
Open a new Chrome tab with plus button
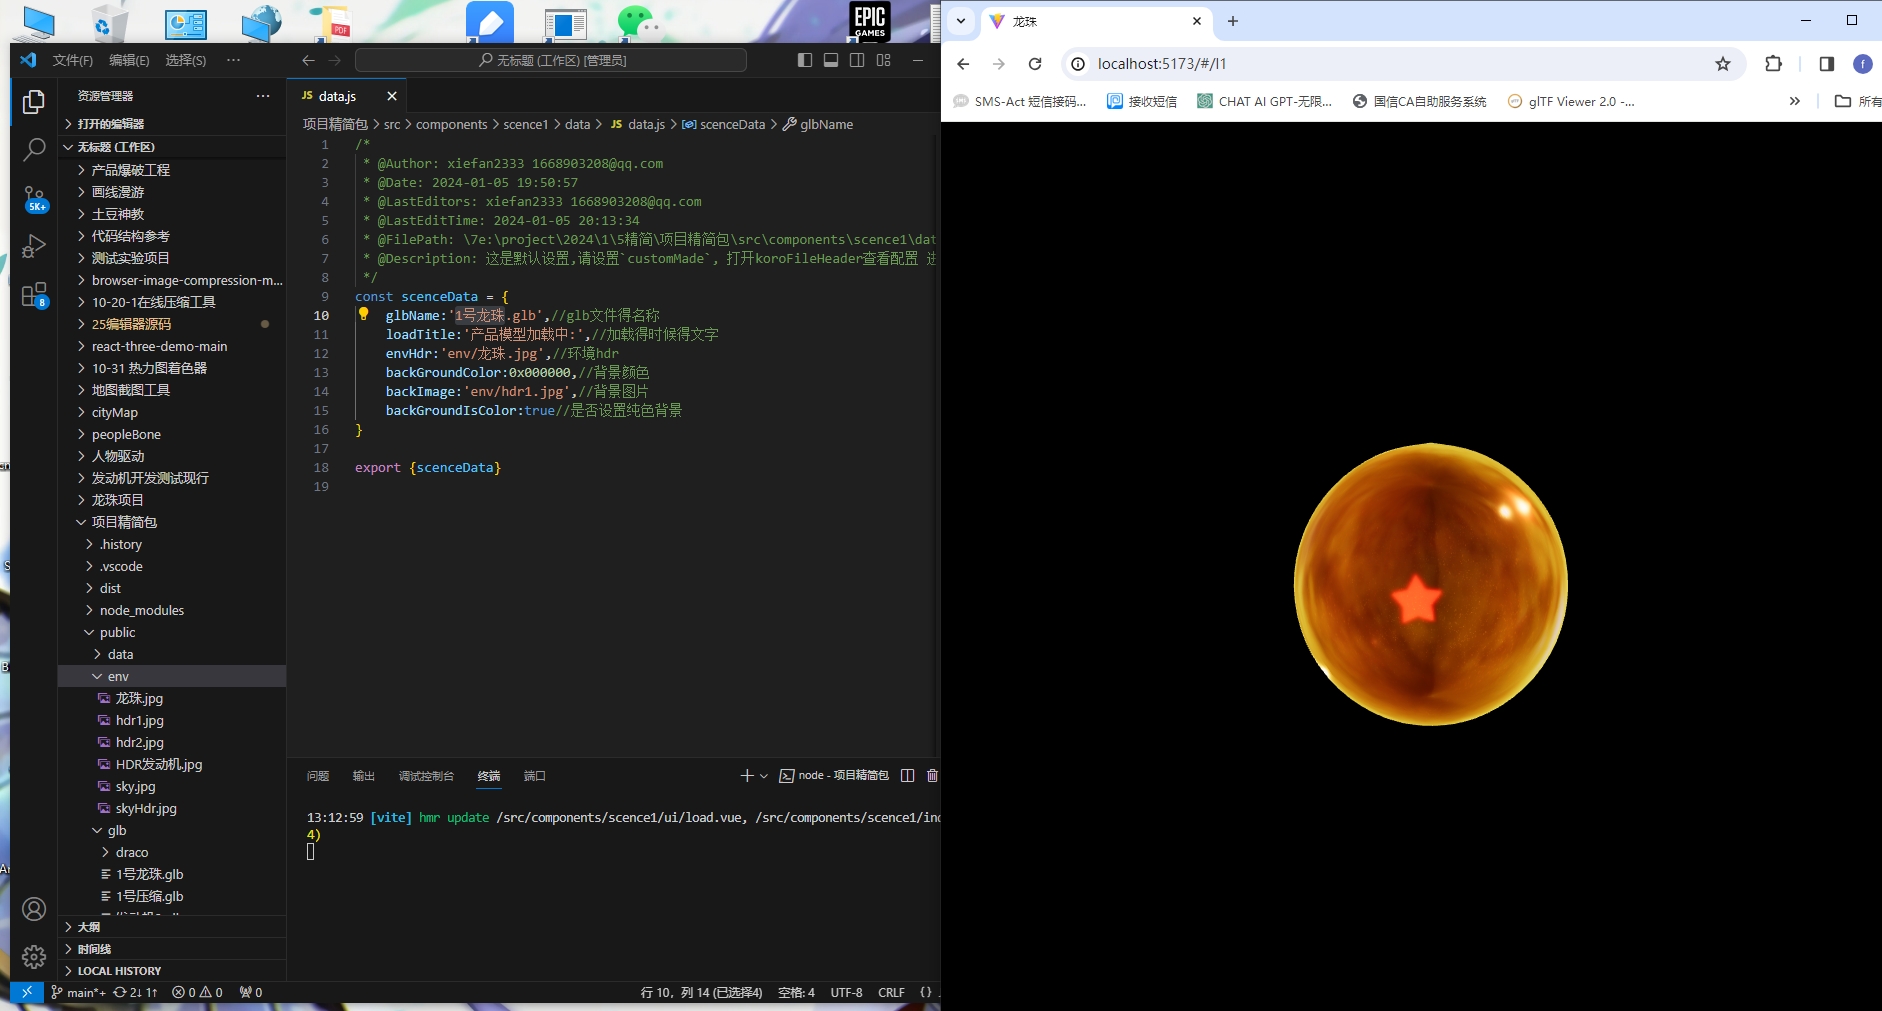[x=1232, y=21]
